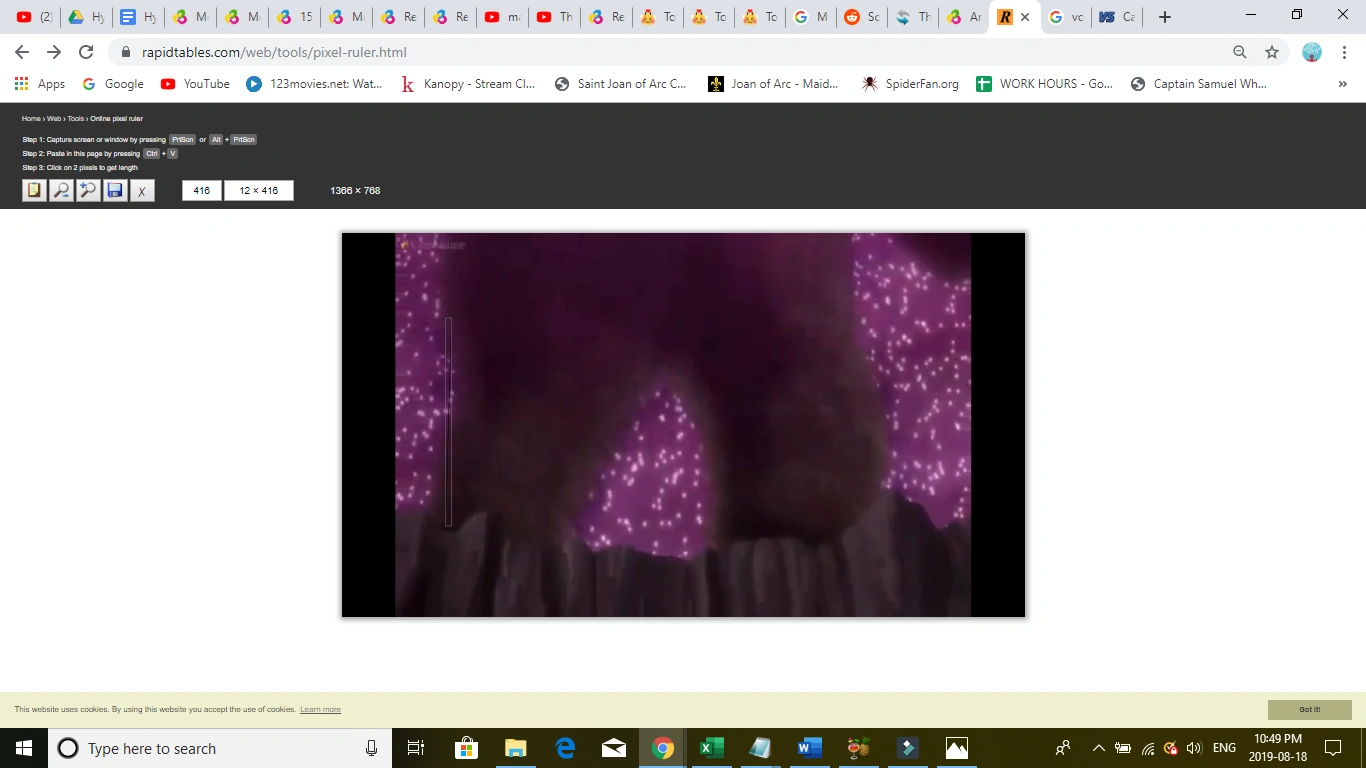The image size is (1366, 768).
Task: Open Word from the taskbar
Action: pos(809,748)
